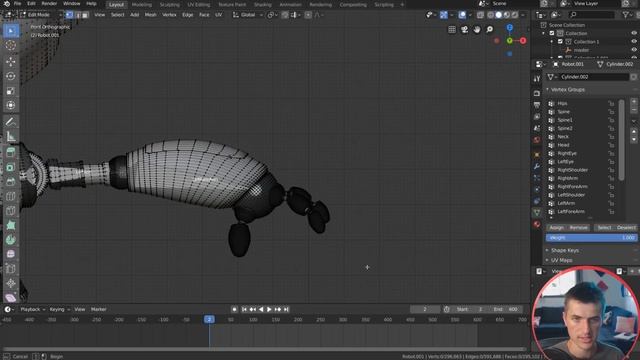Open the Playback dropdown in timeline

33,309
